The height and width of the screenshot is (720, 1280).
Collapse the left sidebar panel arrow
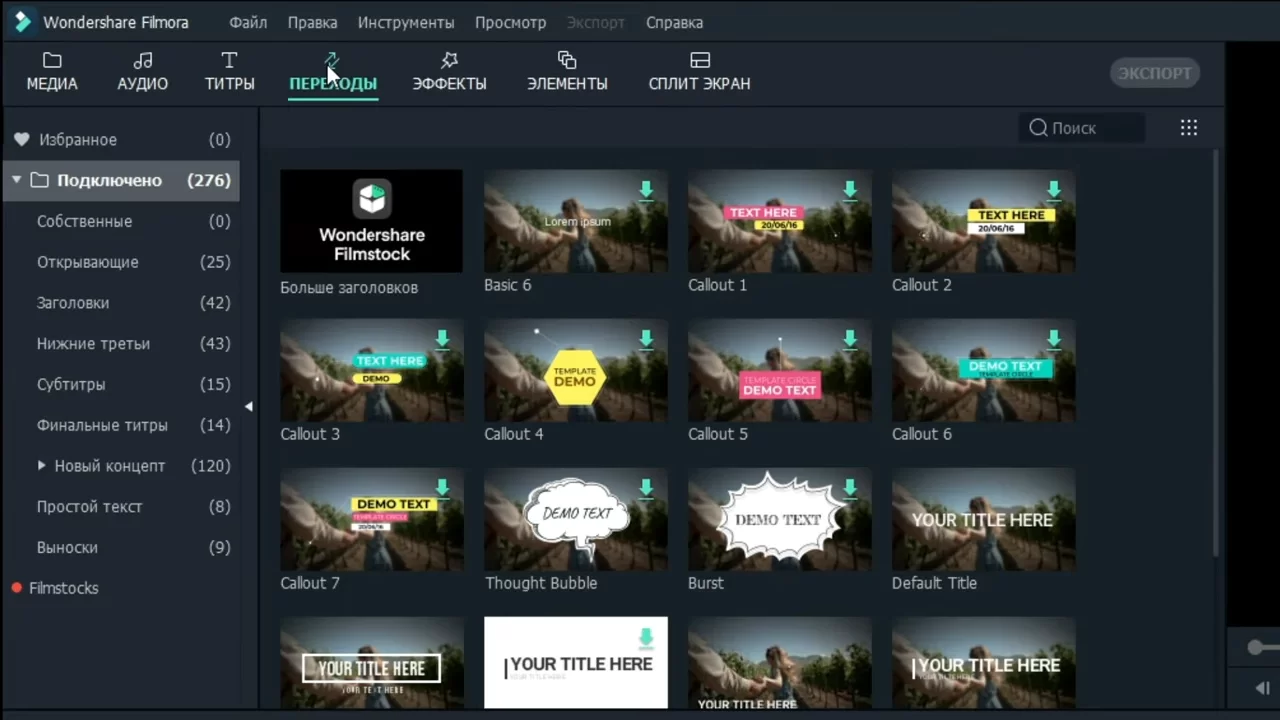[x=249, y=406]
